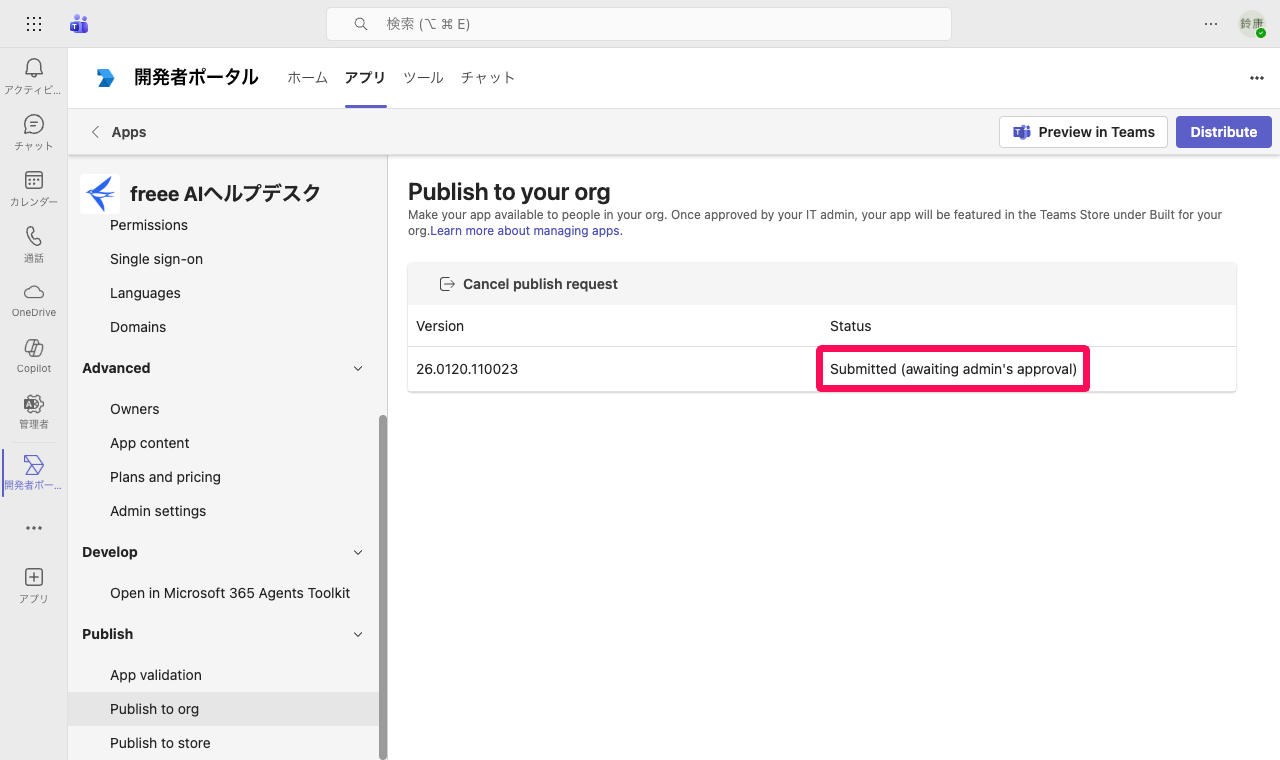Click the Submitted awaiting approval status
The height and width of the screenshot is (760, 1280).
point(953,369)
